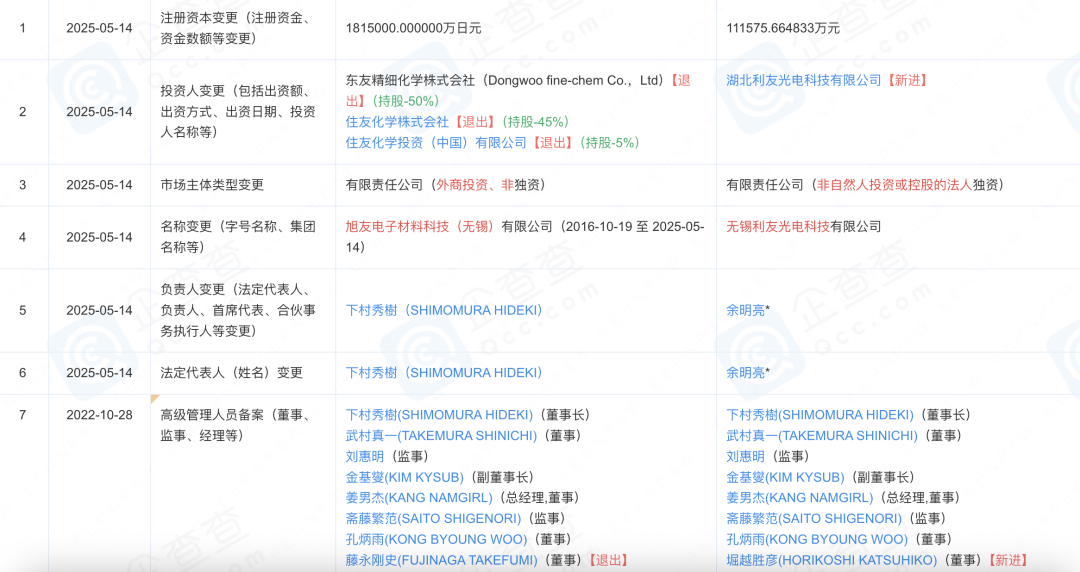1080x572 pixels.
Task: Click row number 4 cell
Action: [23, 237]
